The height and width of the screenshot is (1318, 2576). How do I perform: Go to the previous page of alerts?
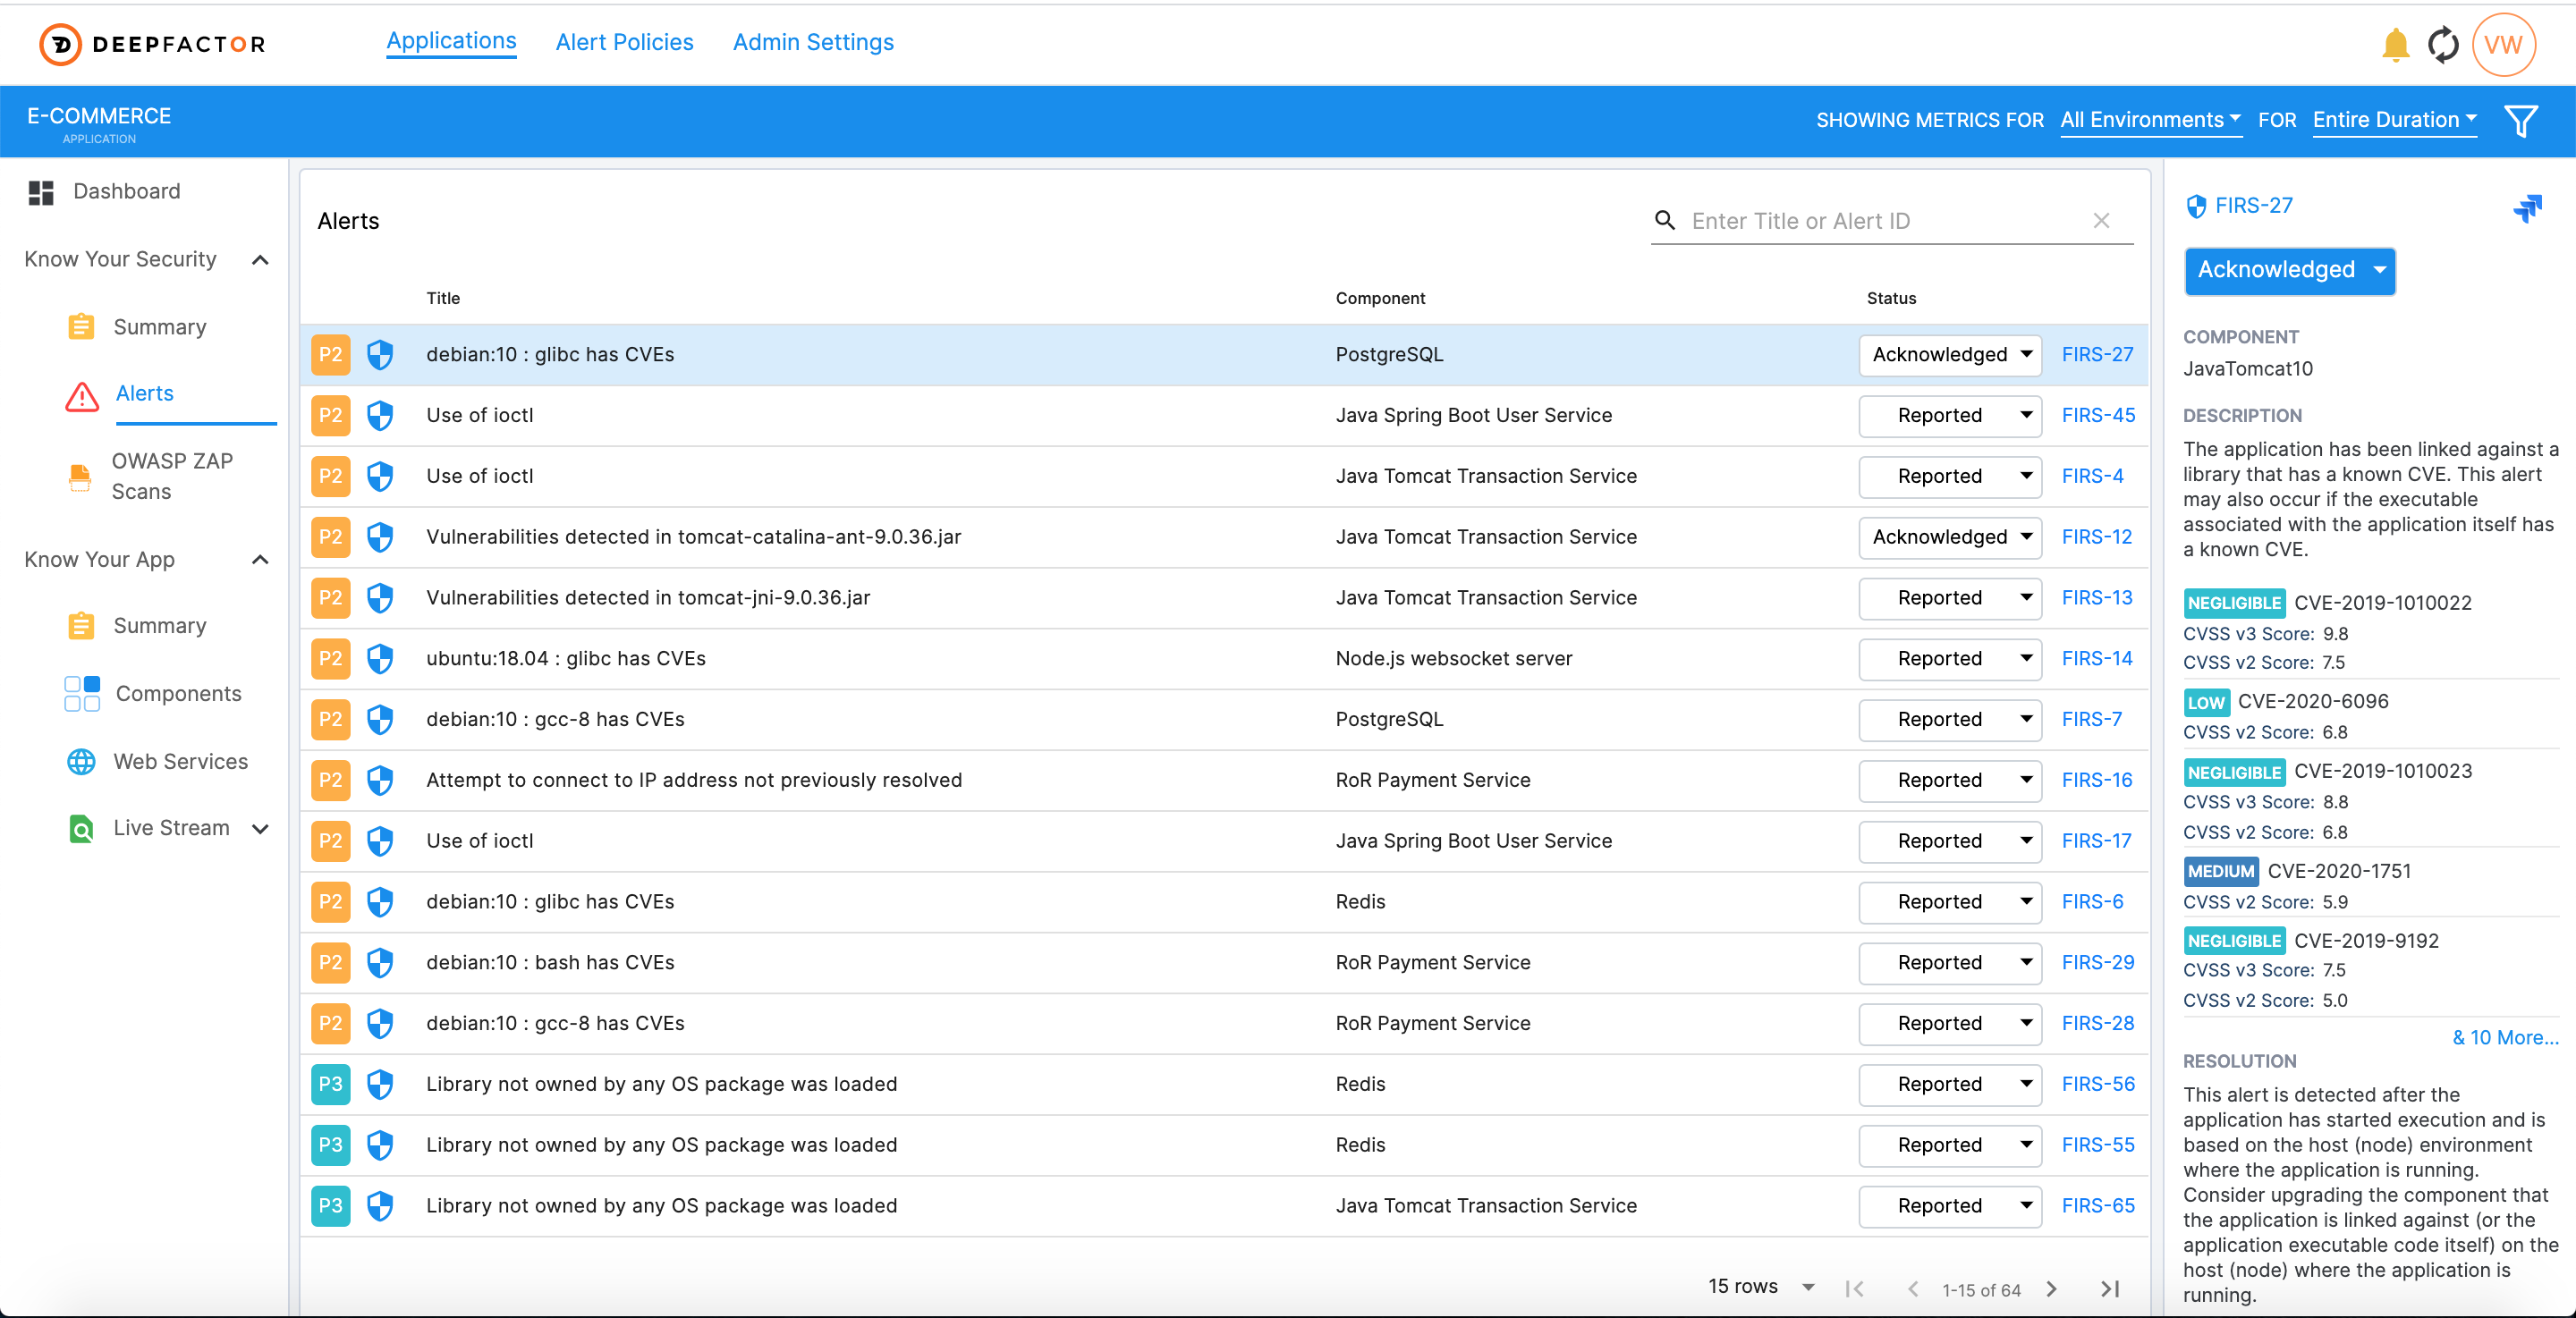(1913, 1289)
